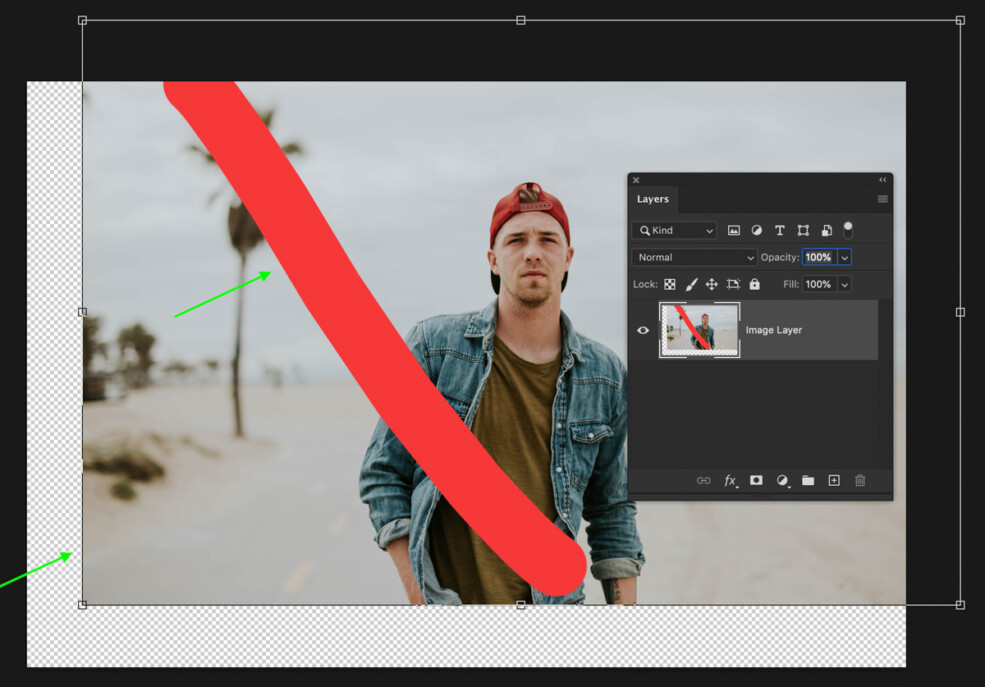Screen dimensions: 985x687
Task: Hide the Image Layer visibility
Action: tap(643, 330)
